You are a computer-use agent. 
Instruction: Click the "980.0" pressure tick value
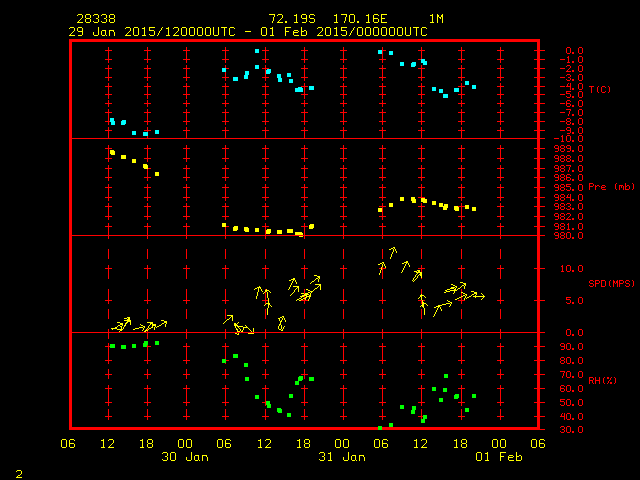click(x=569, y=236)
